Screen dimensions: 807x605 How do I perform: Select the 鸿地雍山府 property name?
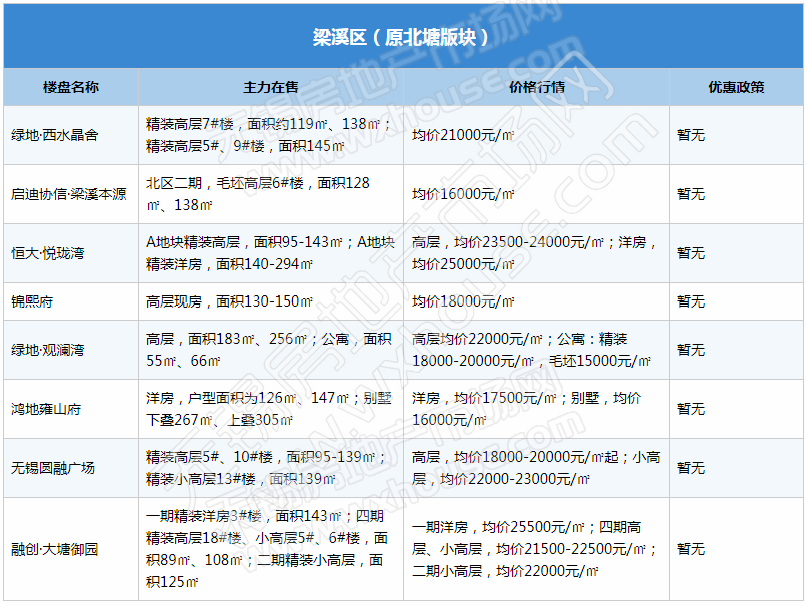coord(48,409)
